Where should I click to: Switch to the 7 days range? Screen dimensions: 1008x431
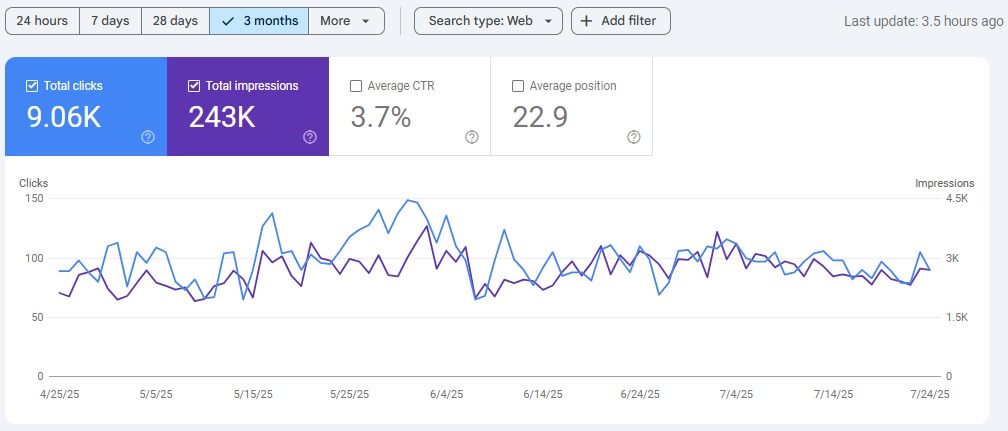[x=109, y=21]
